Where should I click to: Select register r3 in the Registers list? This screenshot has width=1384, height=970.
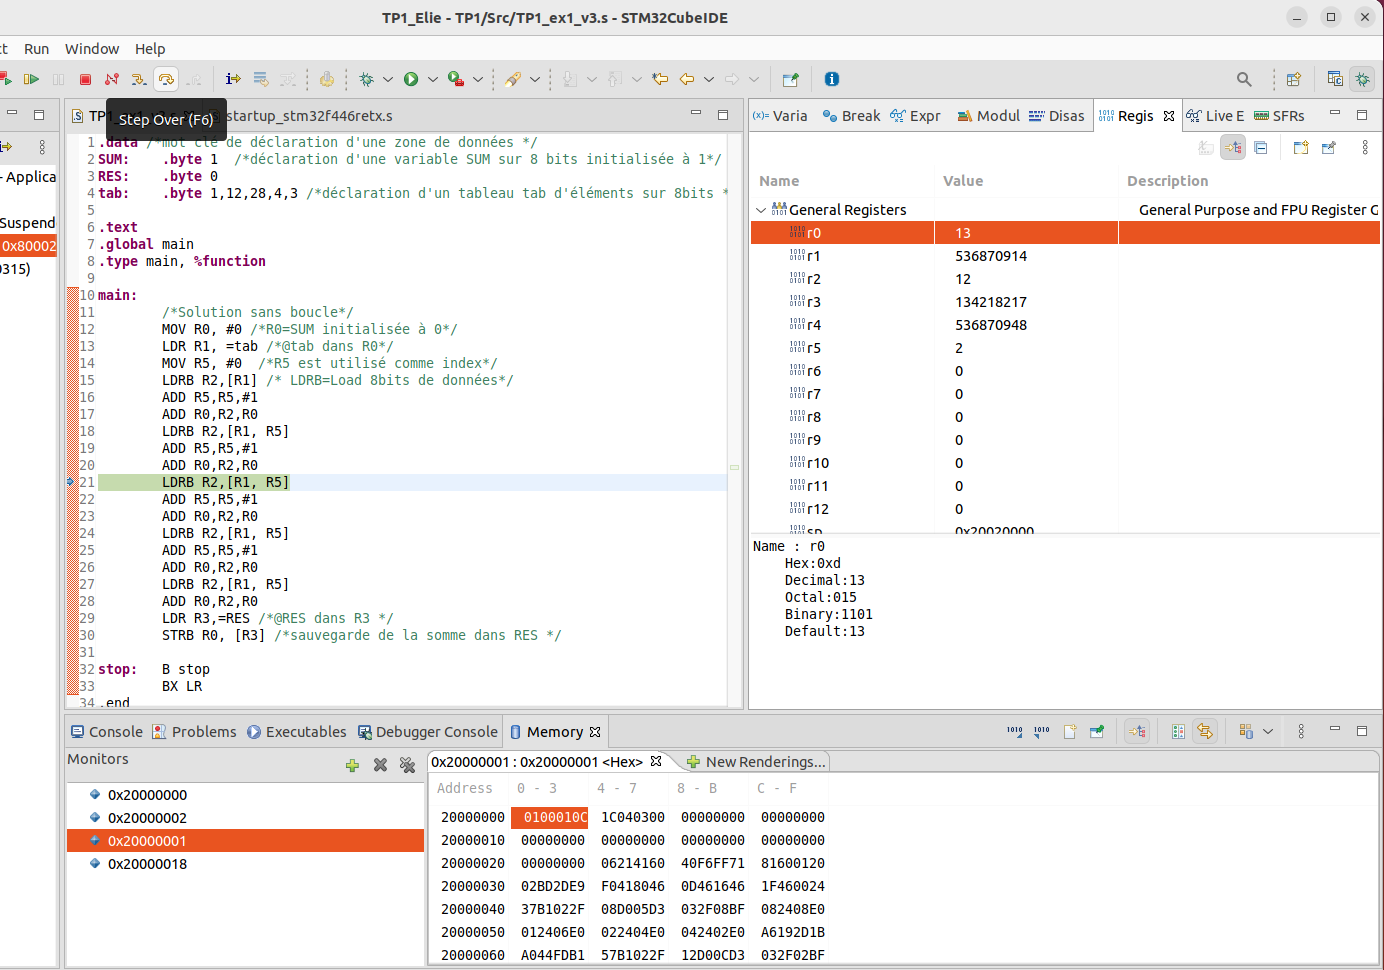814,302
